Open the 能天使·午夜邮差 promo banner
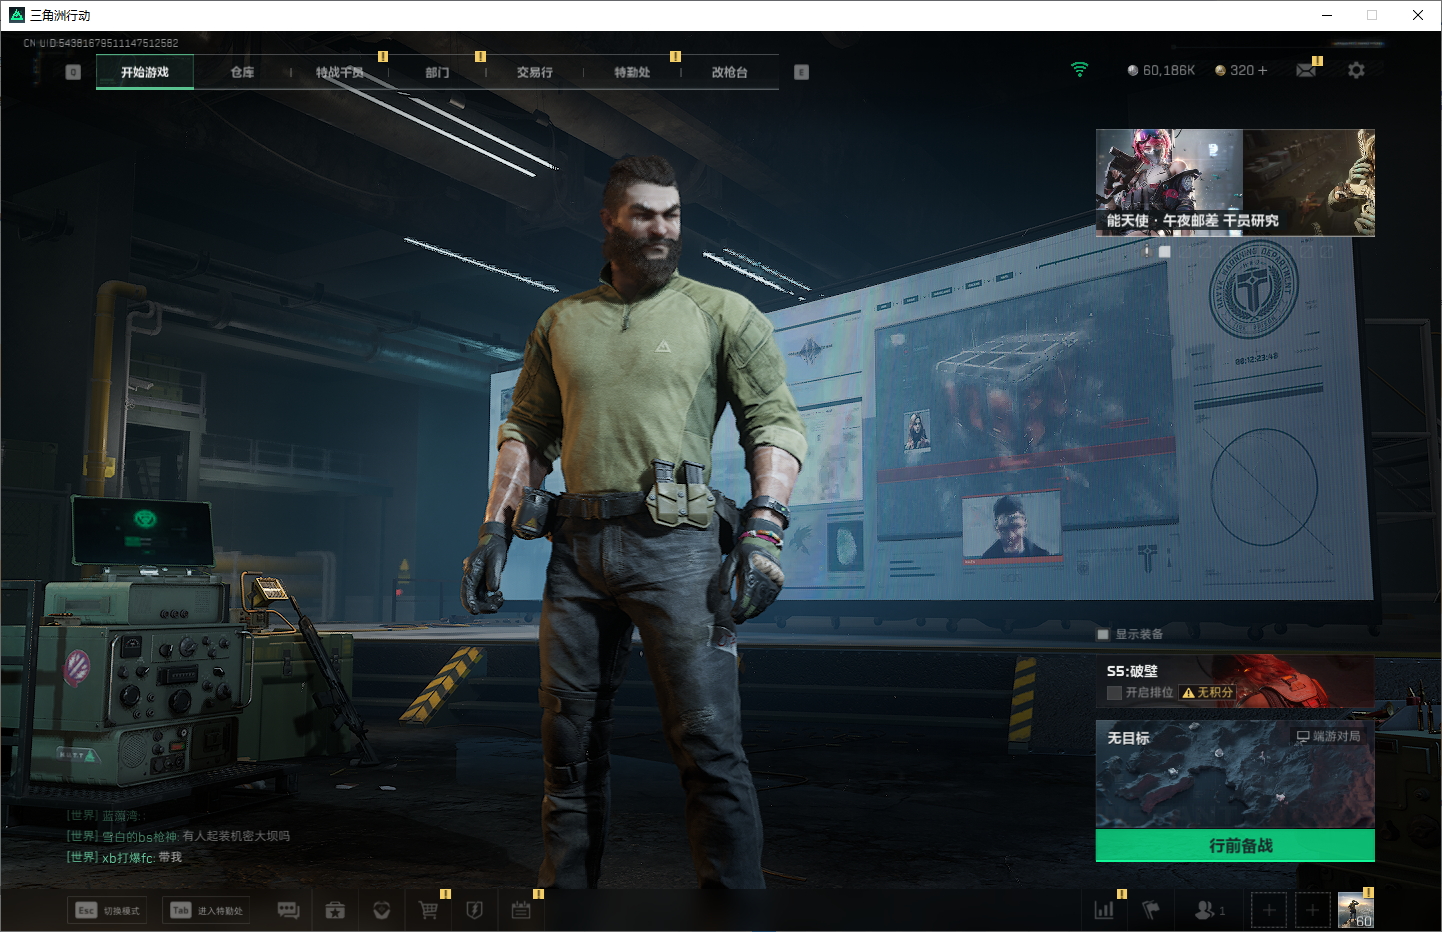The height and width of the screenshot is (932, 1442). [1235, 183]
